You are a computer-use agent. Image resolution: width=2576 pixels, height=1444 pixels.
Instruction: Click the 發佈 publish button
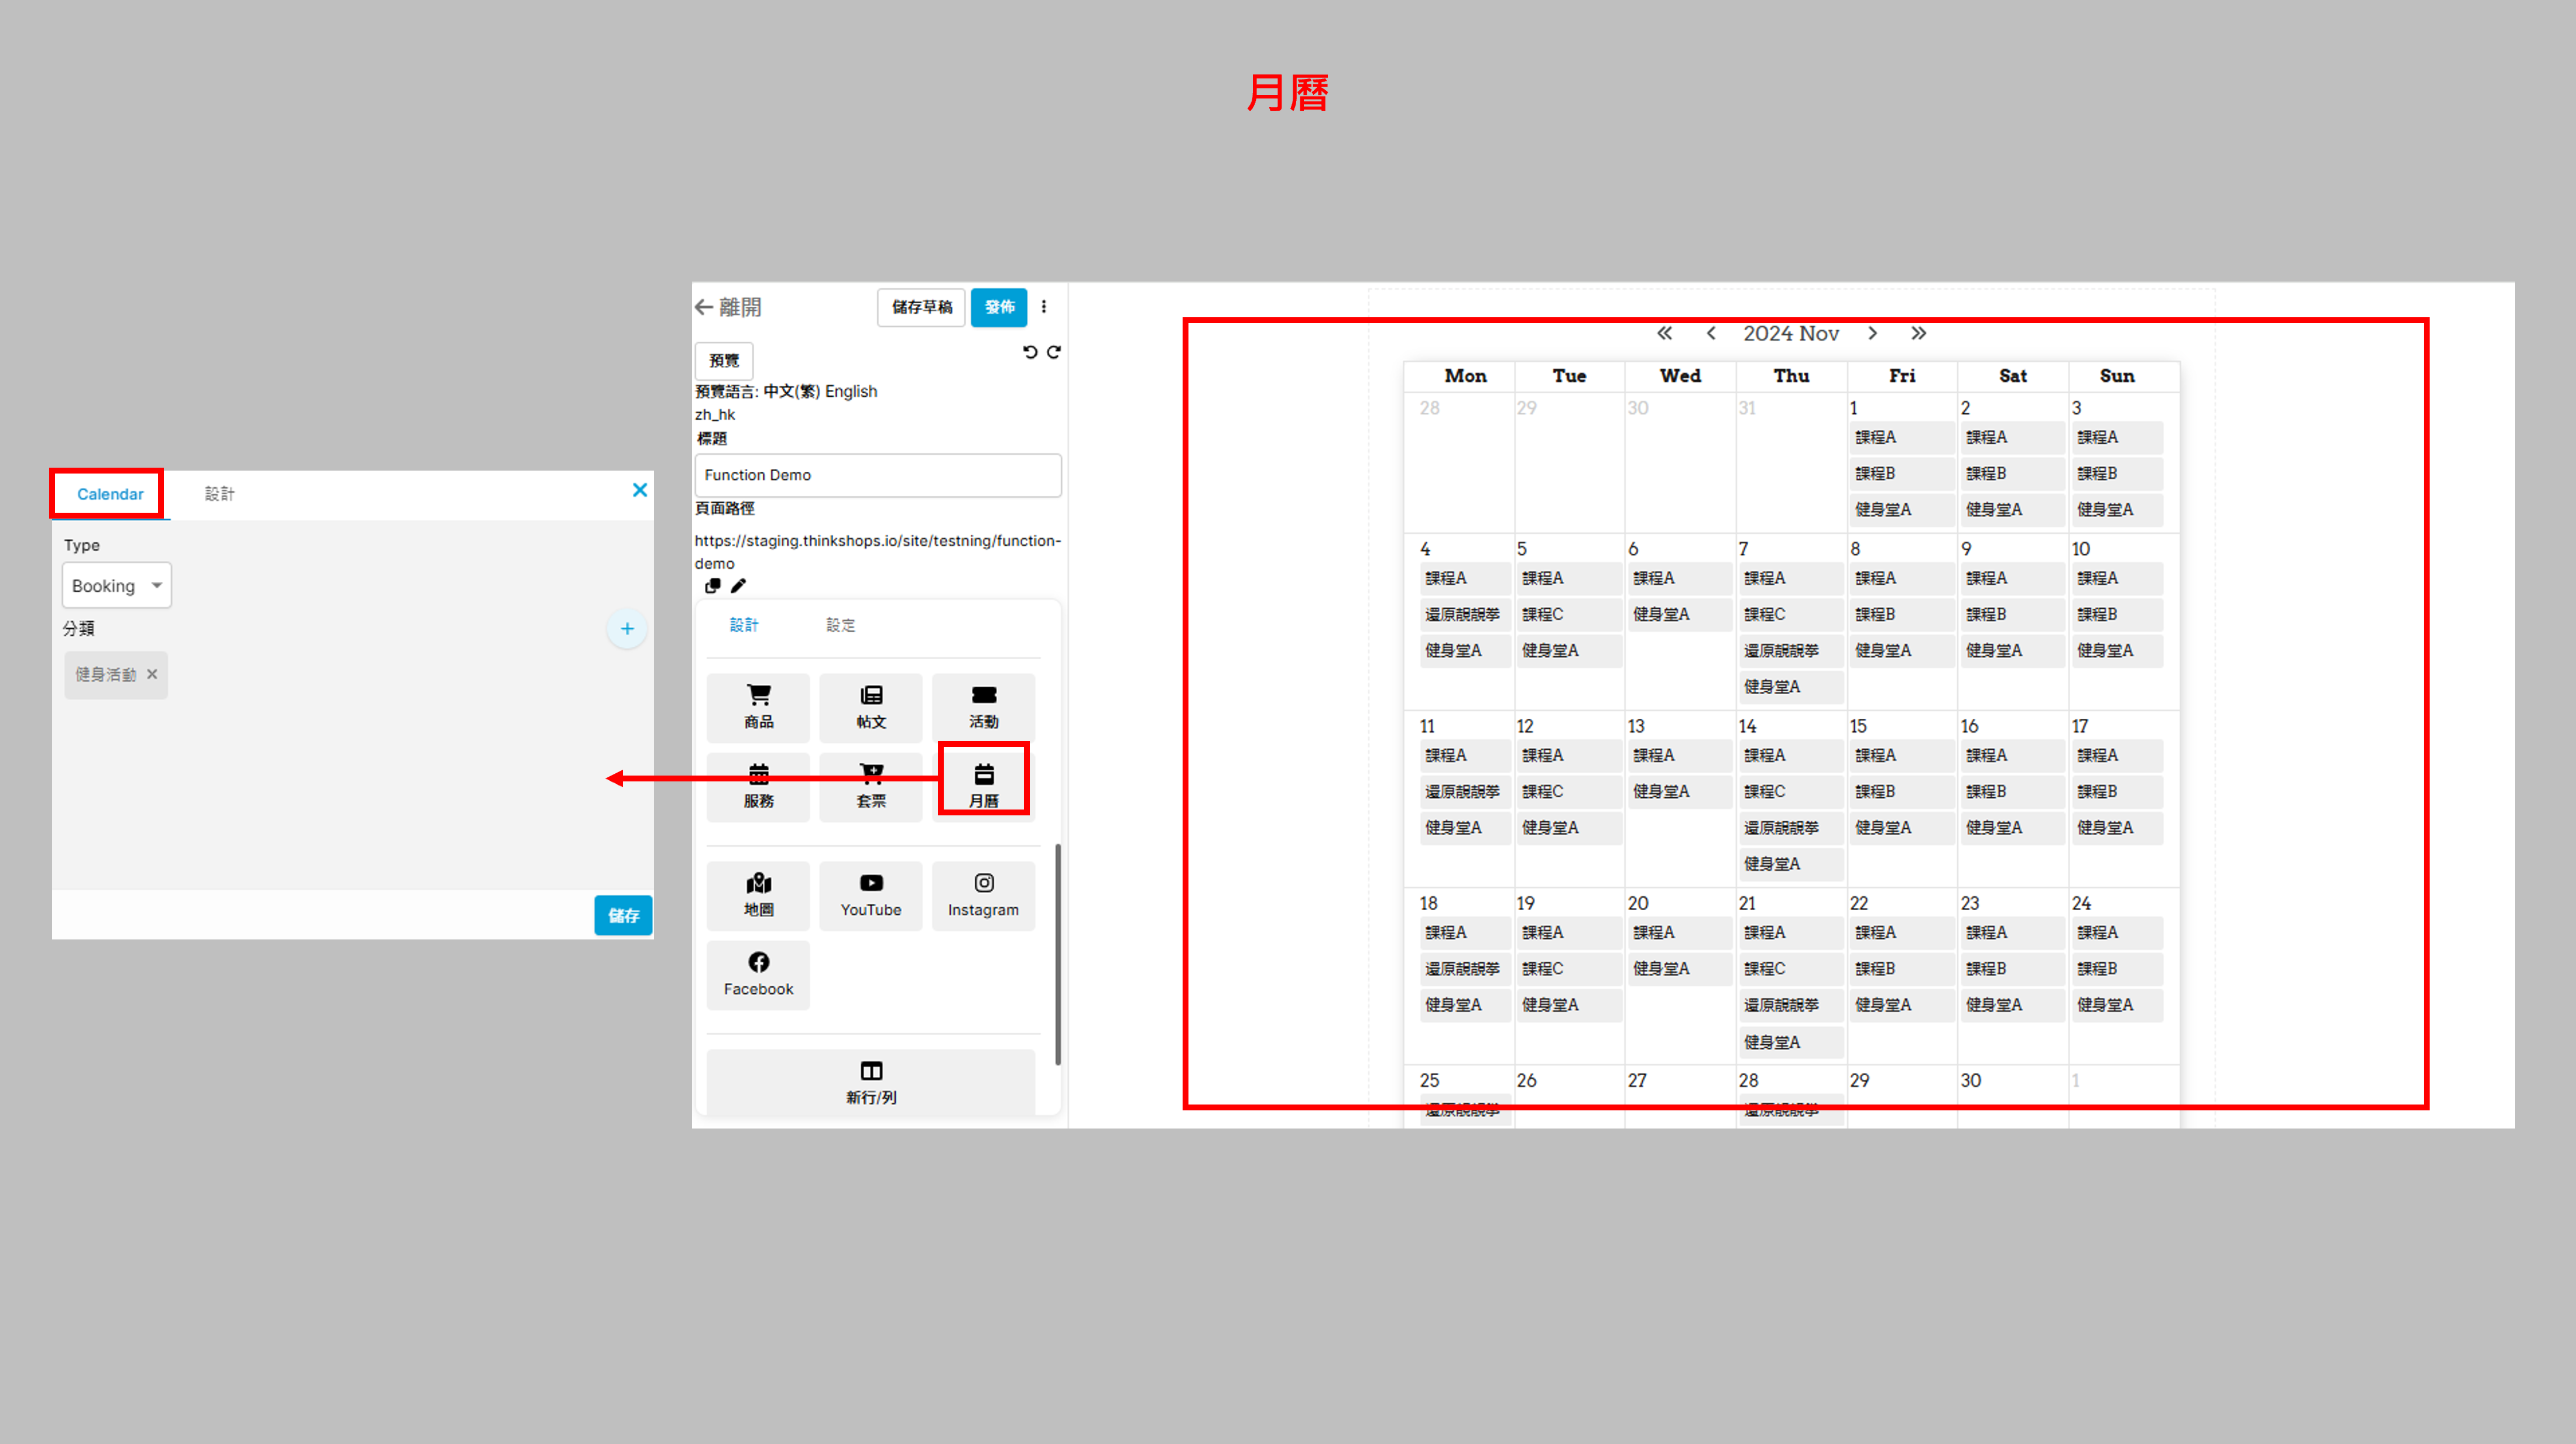point(998,307)
